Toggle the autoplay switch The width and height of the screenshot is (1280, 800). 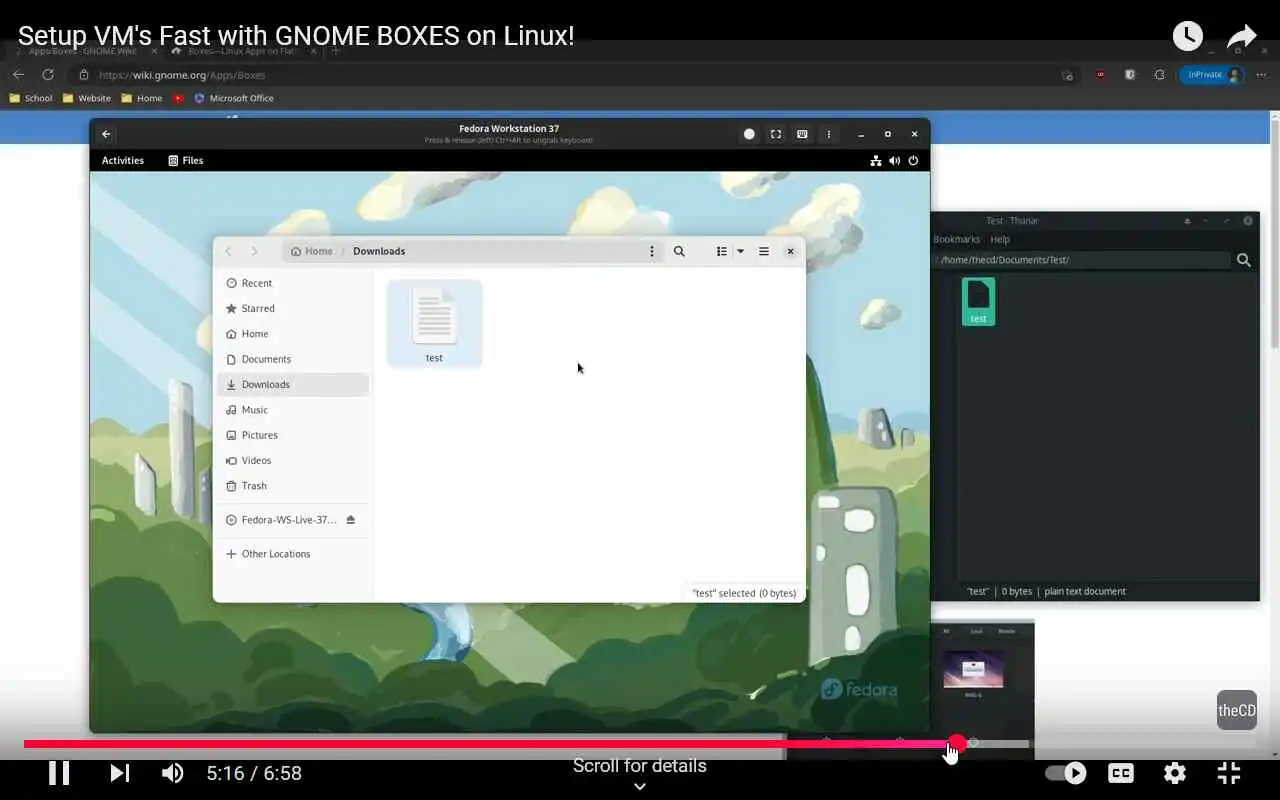(1066, 773)
